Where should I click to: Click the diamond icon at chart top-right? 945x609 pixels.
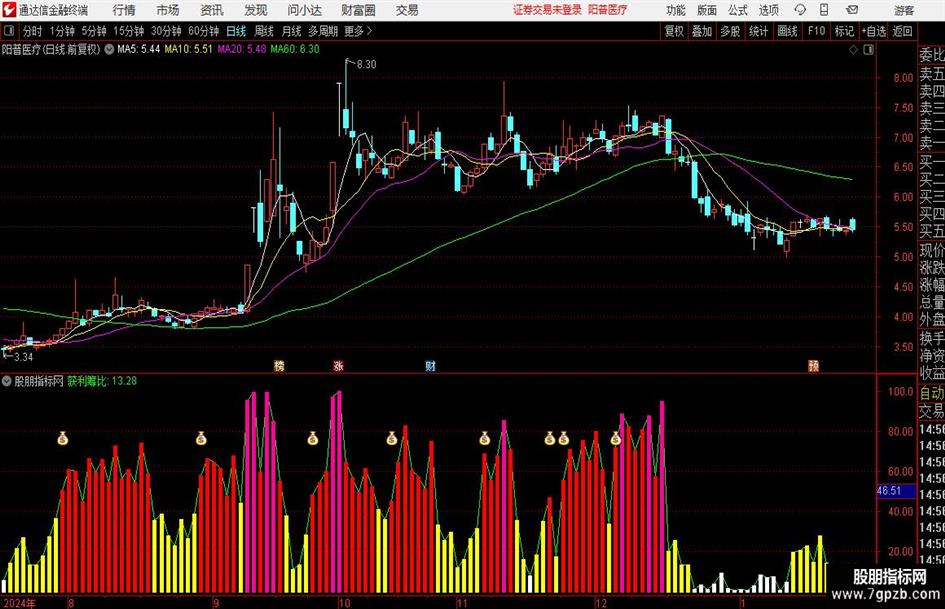(x=853, y=50)
